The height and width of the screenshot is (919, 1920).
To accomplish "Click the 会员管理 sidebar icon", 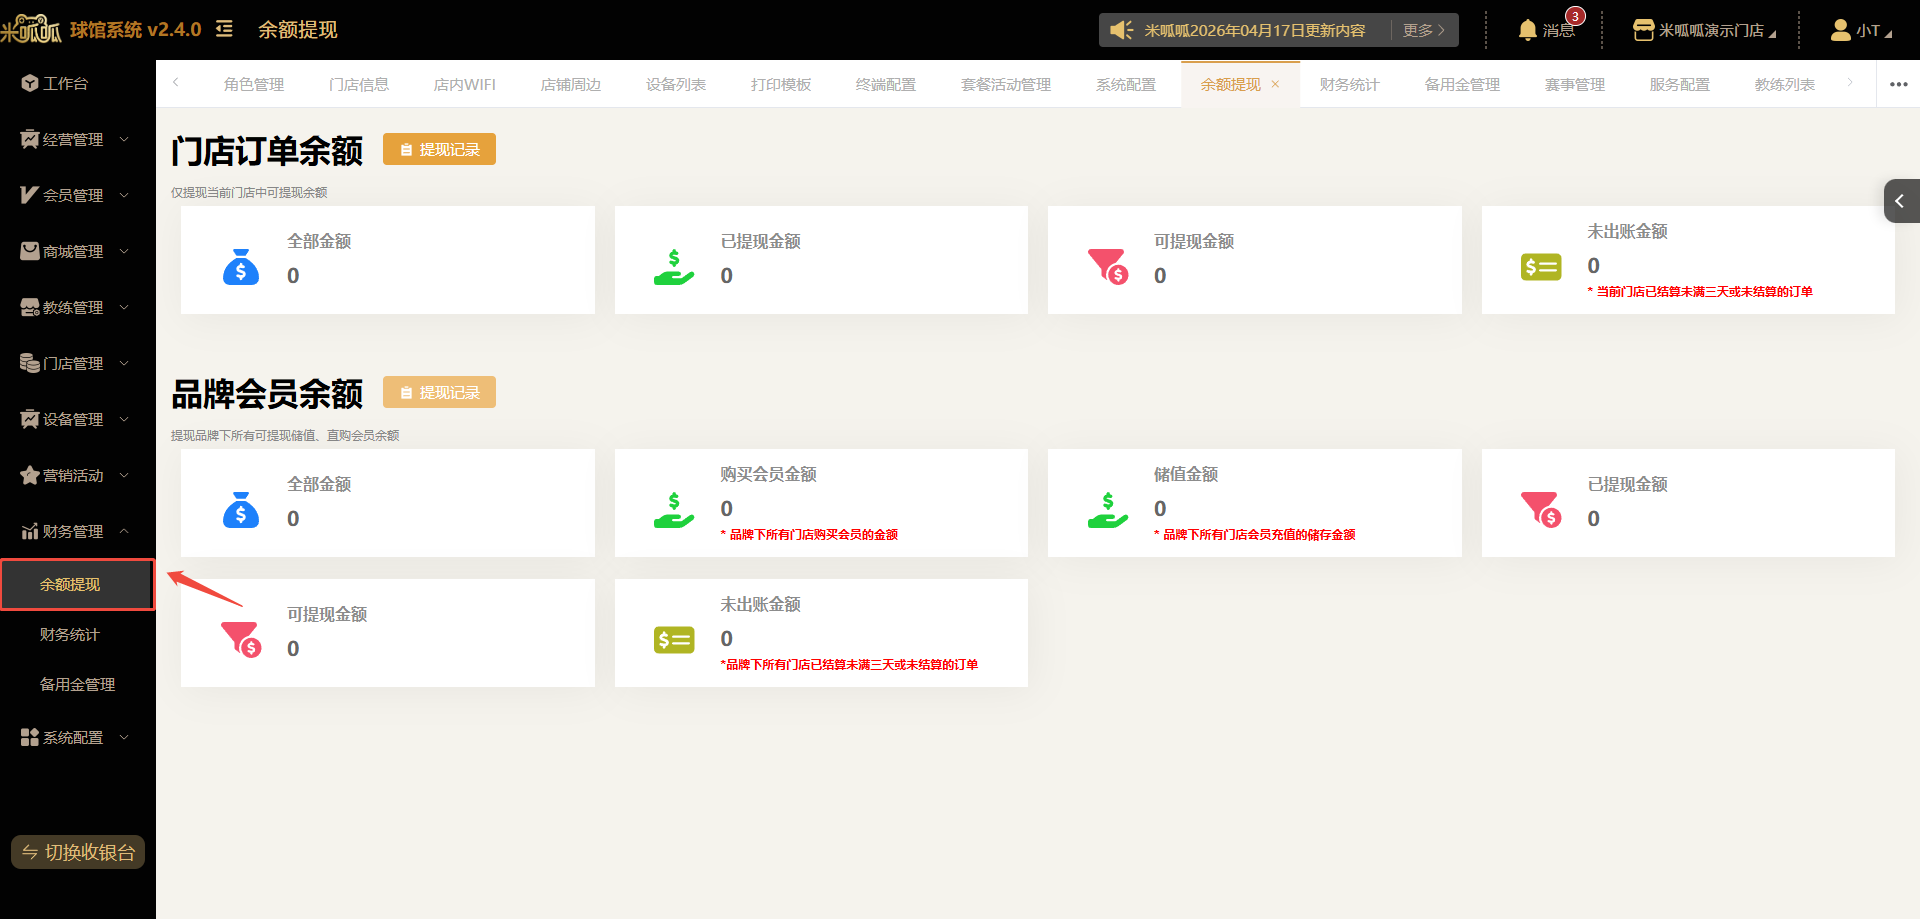I will tap(30, 195).
